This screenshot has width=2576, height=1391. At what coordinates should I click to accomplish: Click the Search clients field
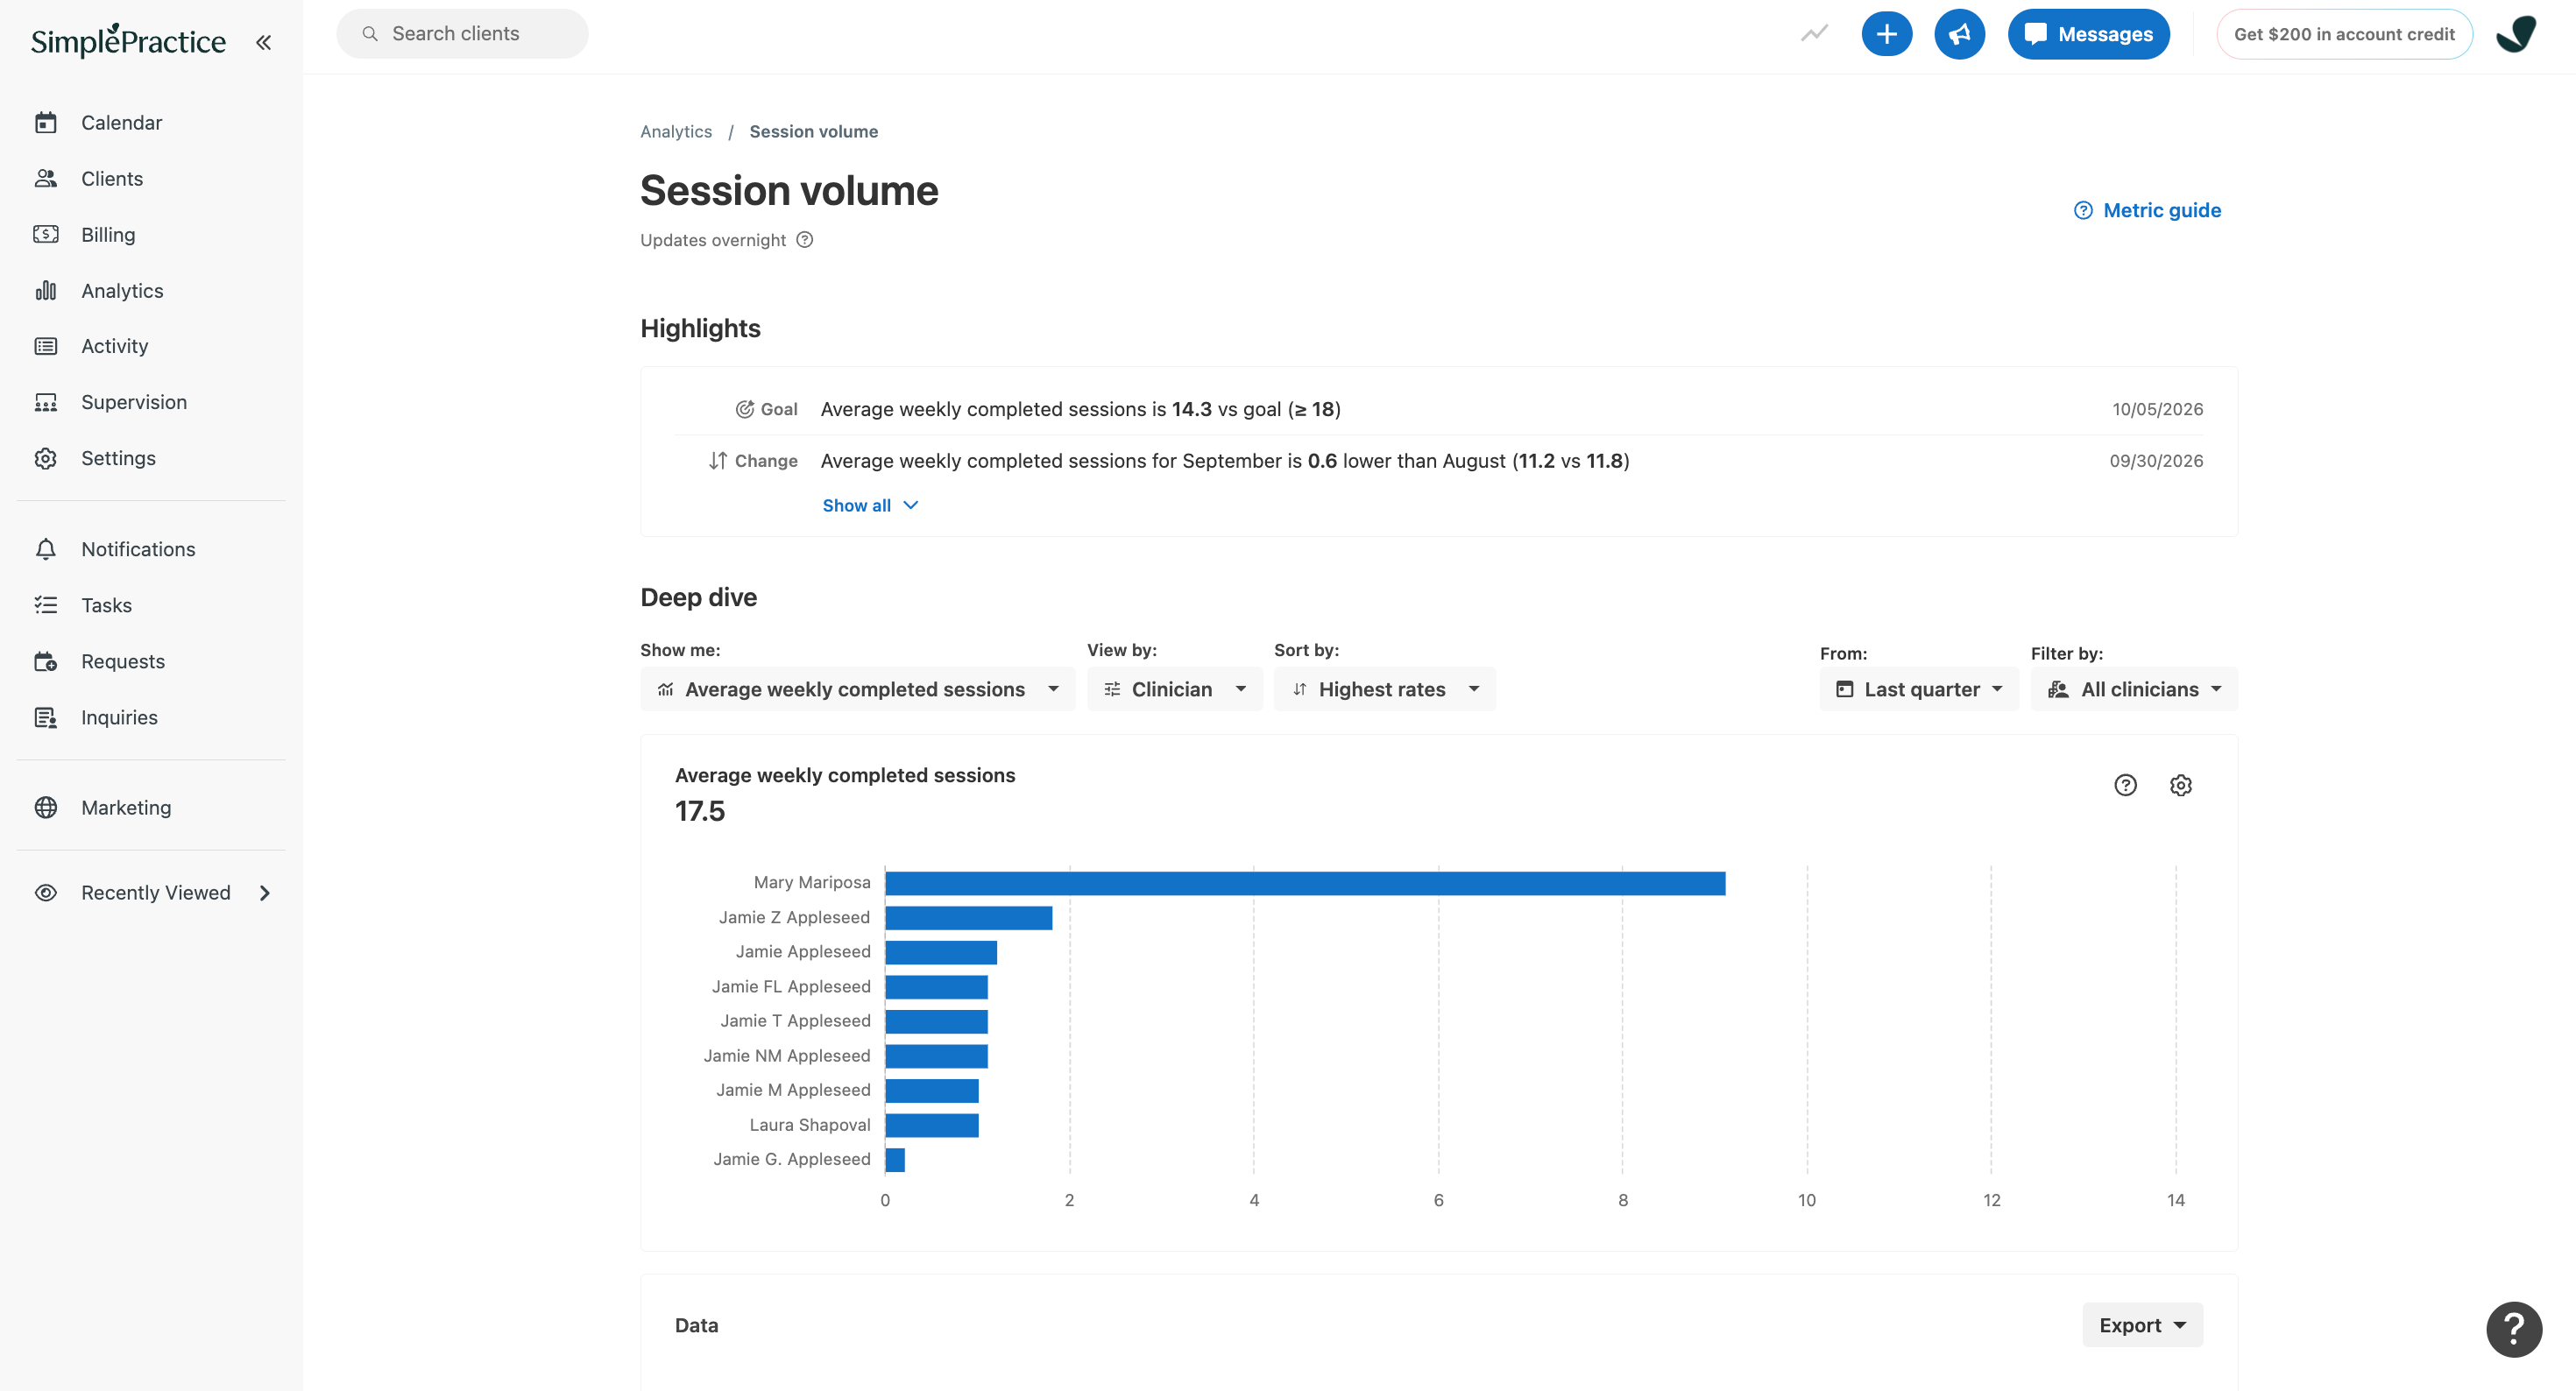coord(462,34)
